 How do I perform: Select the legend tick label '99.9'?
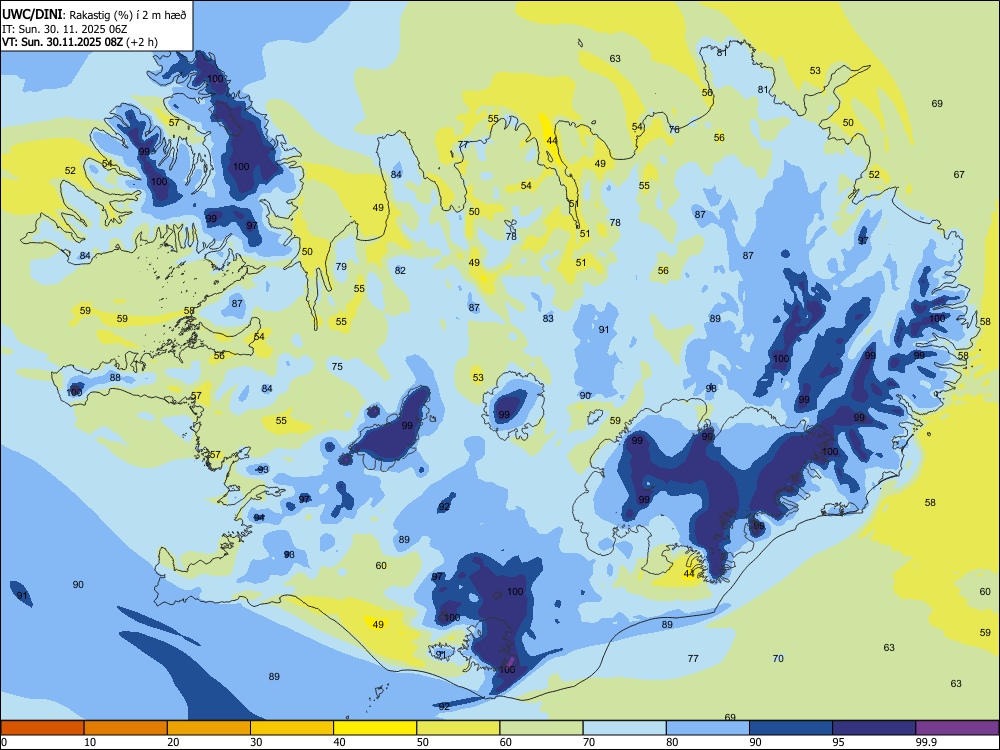point(926,742)
